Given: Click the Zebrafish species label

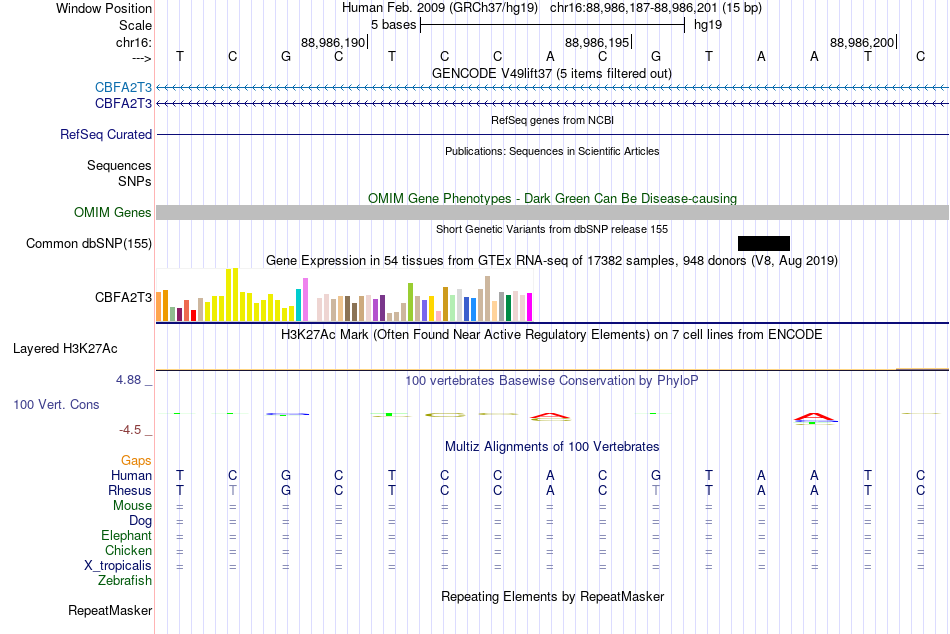Looking at the screenshot, I should click(125, 581).
